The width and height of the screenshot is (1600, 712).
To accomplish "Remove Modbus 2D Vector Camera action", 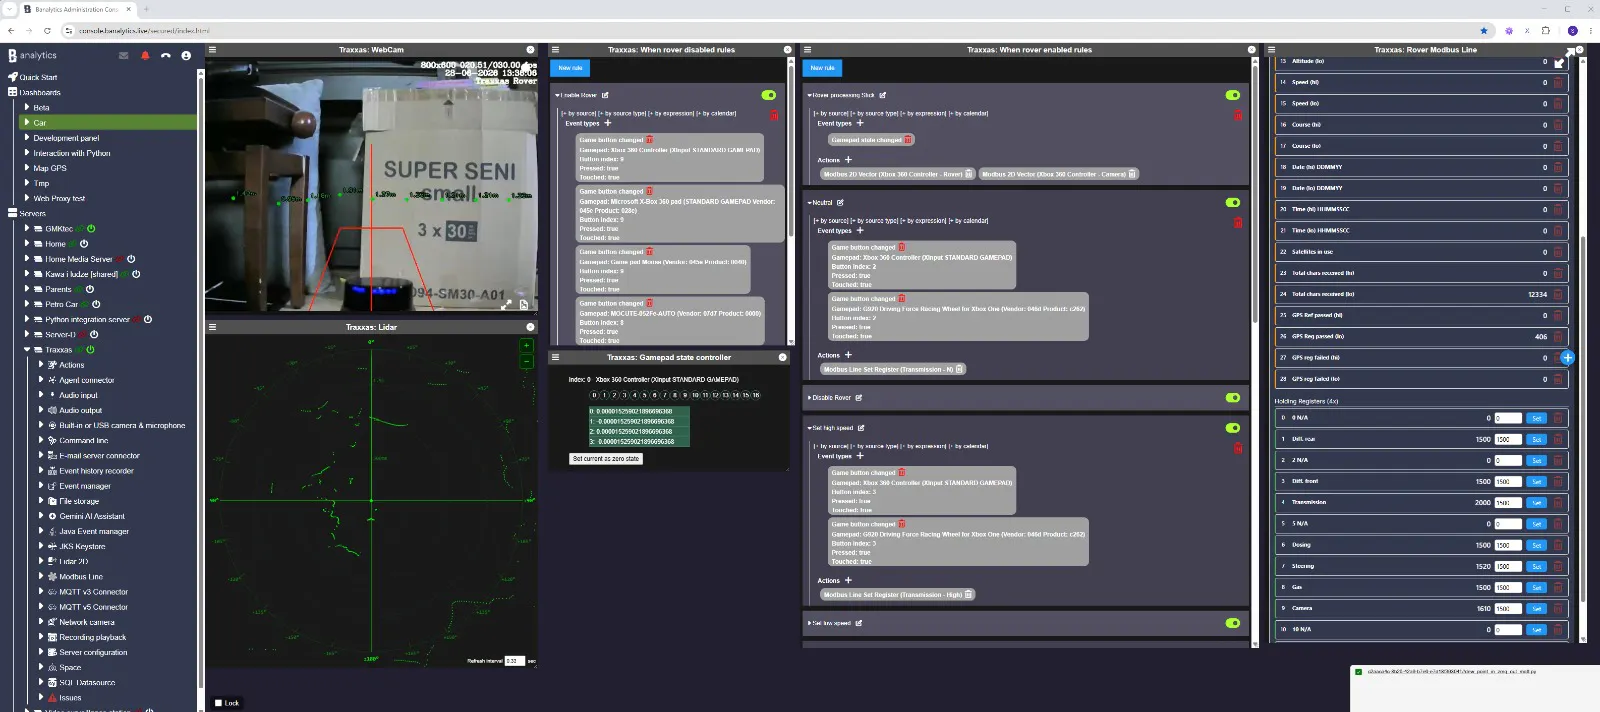I will click(1132, 174).
